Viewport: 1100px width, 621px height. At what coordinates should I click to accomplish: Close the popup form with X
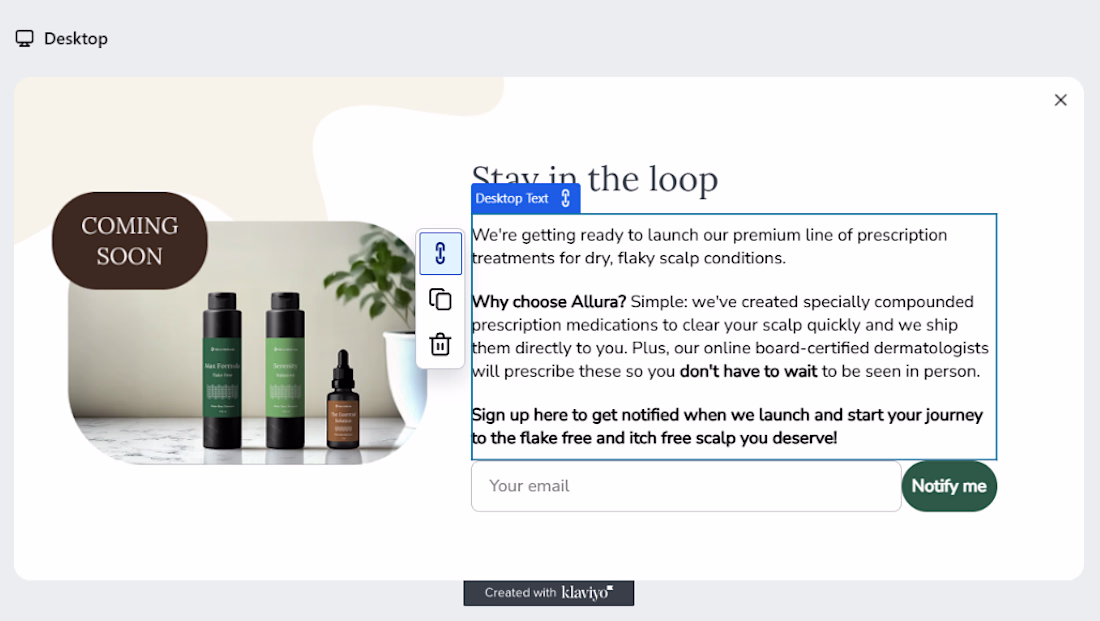pyautogui.click(x=1060, y=100)
